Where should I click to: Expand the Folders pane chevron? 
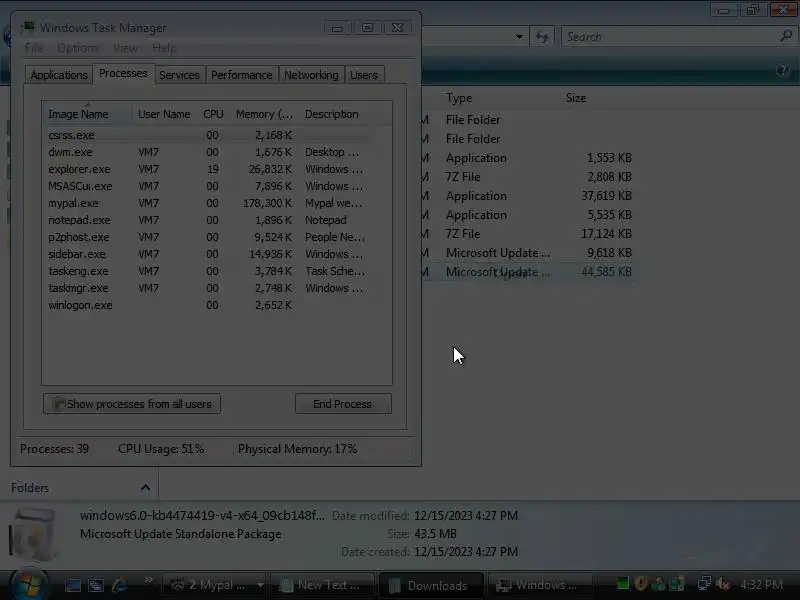coord(145,488)
